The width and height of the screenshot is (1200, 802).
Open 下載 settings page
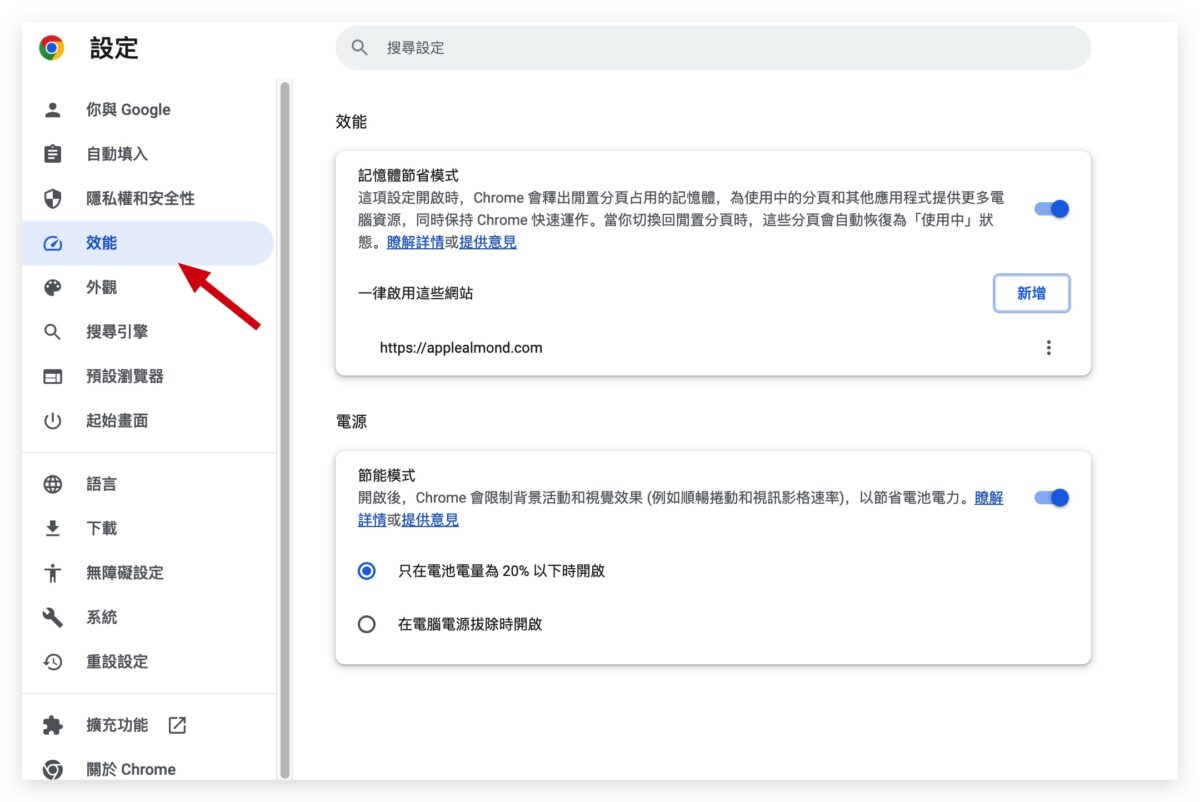[148, 528]
